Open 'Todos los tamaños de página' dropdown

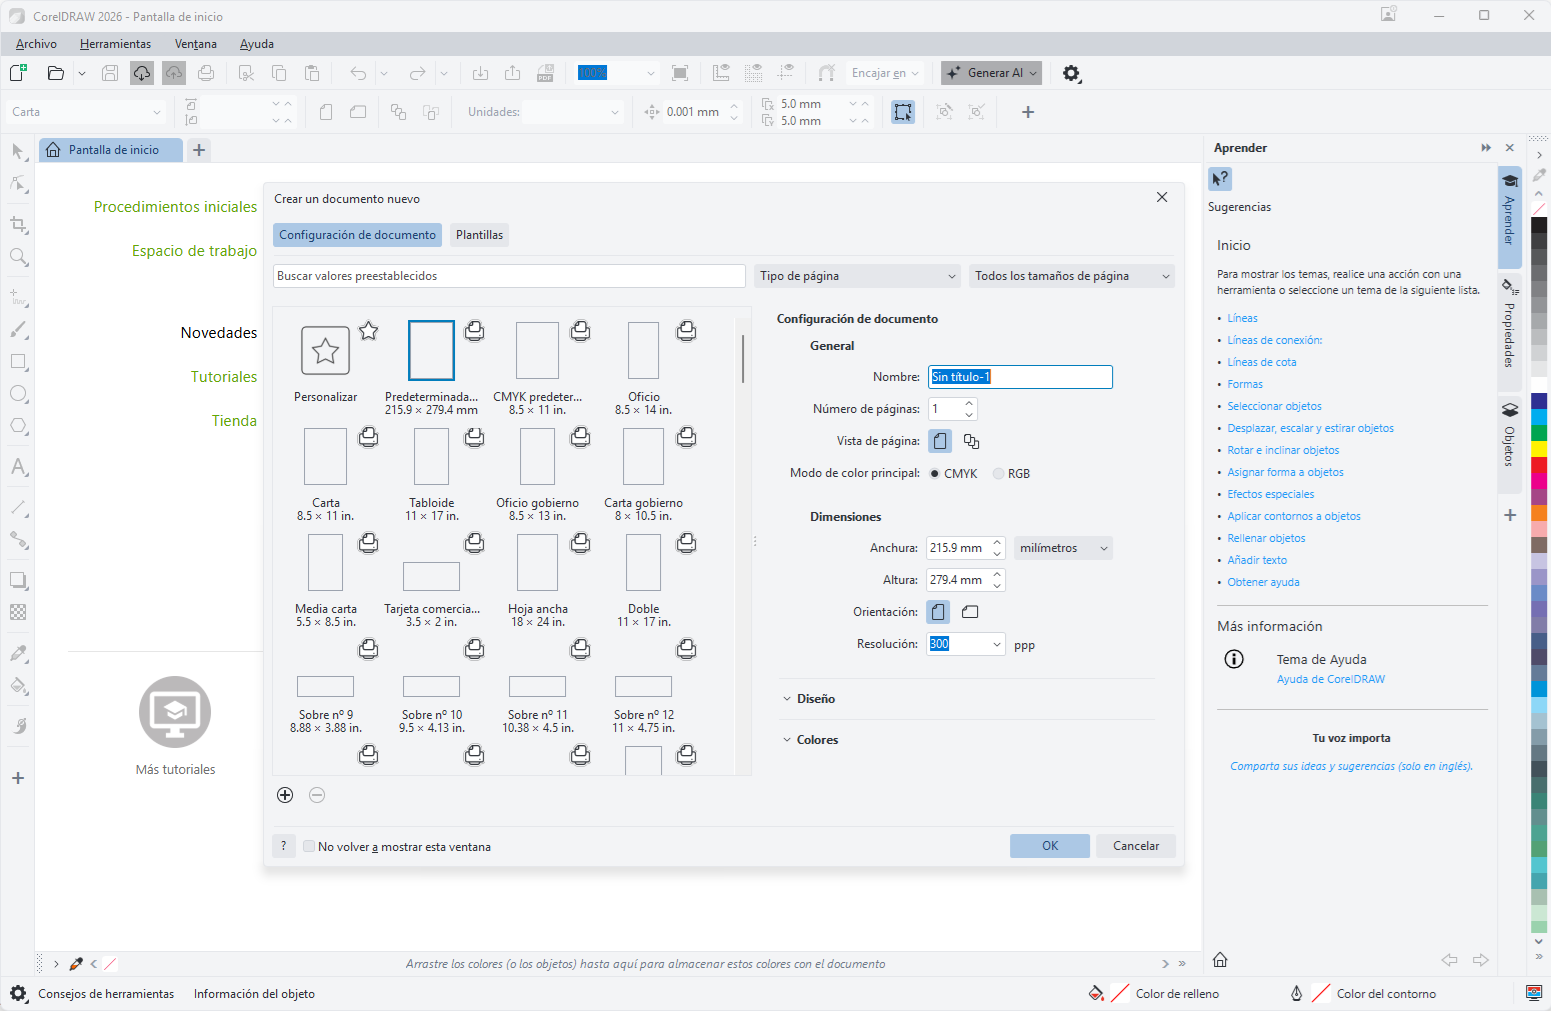point(1072,276)
